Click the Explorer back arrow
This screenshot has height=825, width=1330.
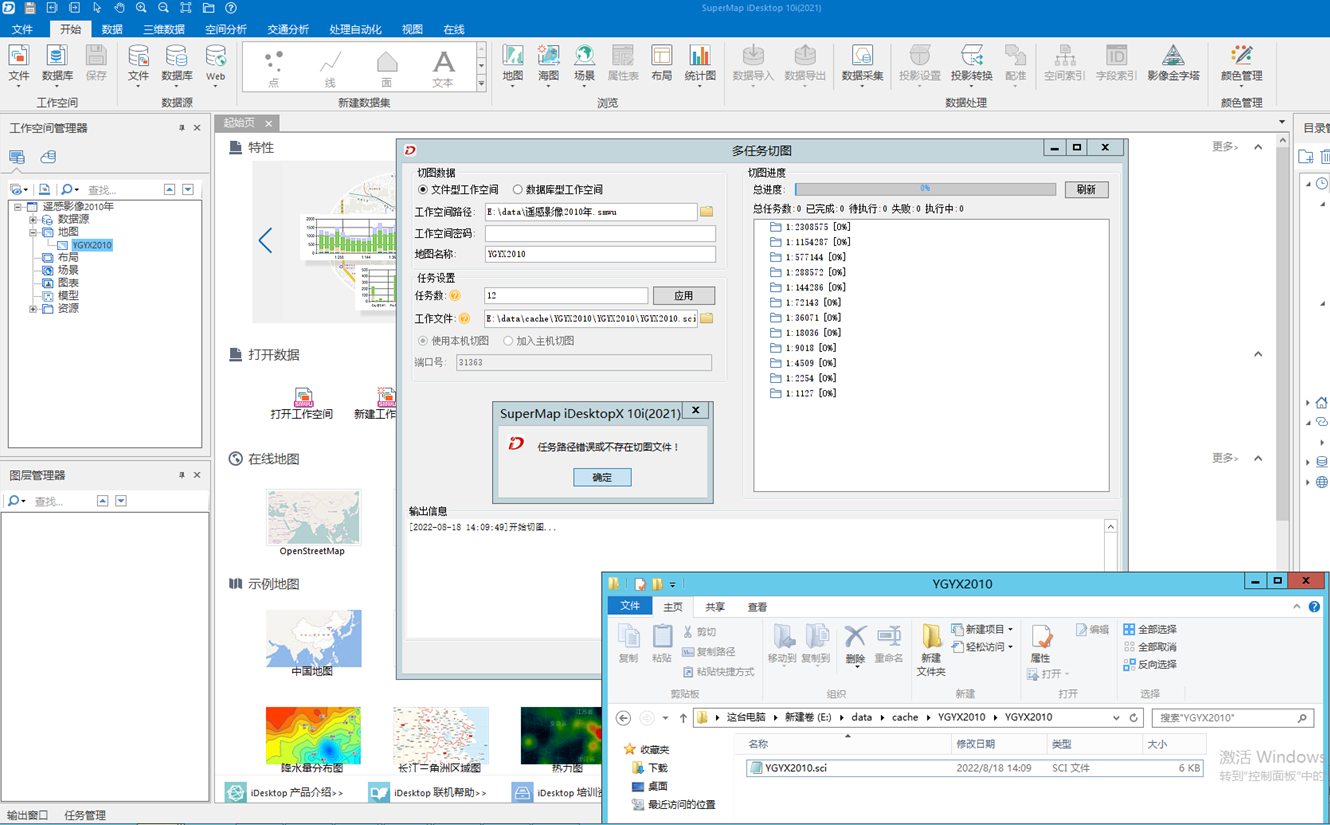coord(623,718)
